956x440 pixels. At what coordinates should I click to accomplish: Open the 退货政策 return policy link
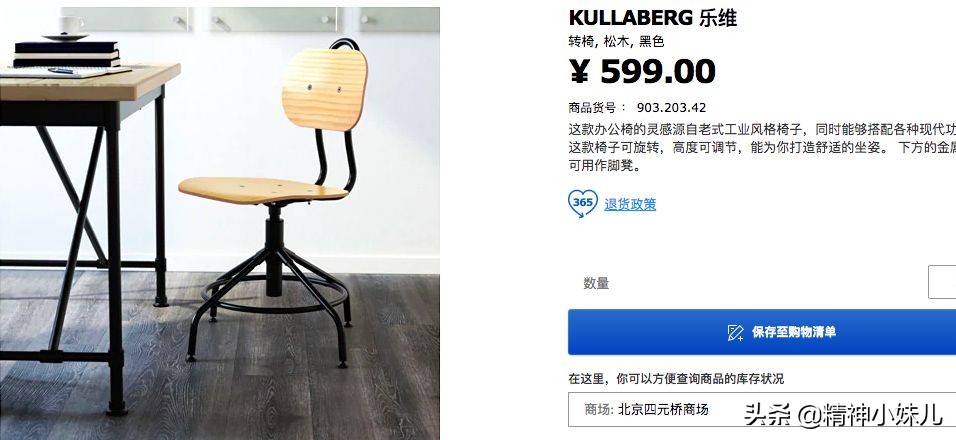tap(630, 204)
